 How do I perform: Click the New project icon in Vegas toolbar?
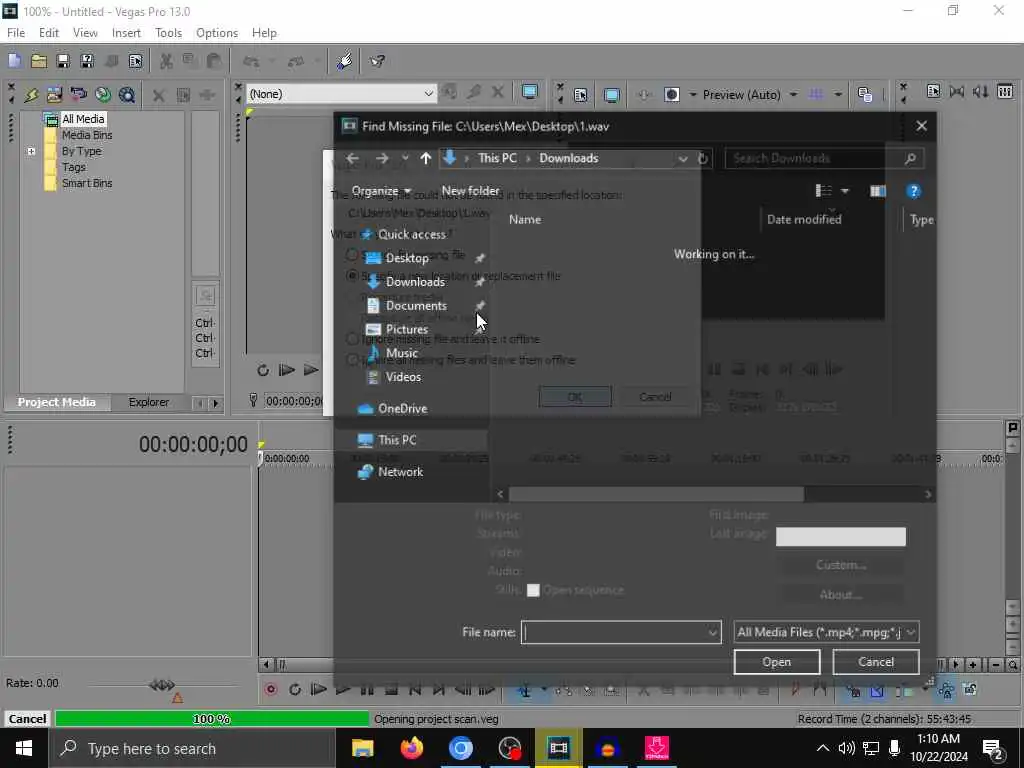coord(14,61)
